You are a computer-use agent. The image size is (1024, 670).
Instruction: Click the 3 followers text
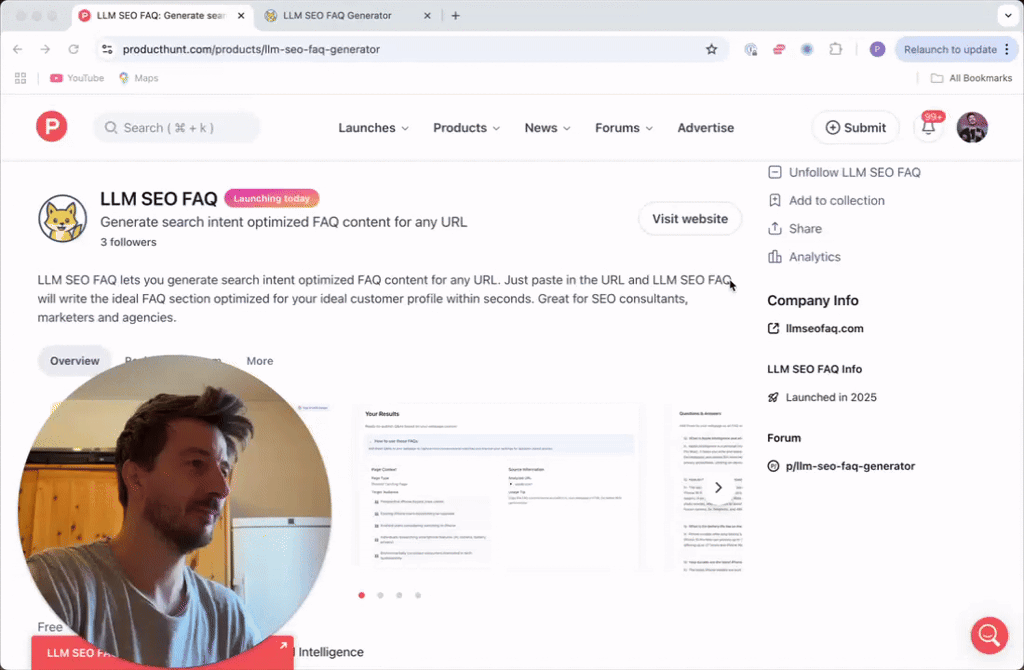pyautogui.click(x=128, y=242)
